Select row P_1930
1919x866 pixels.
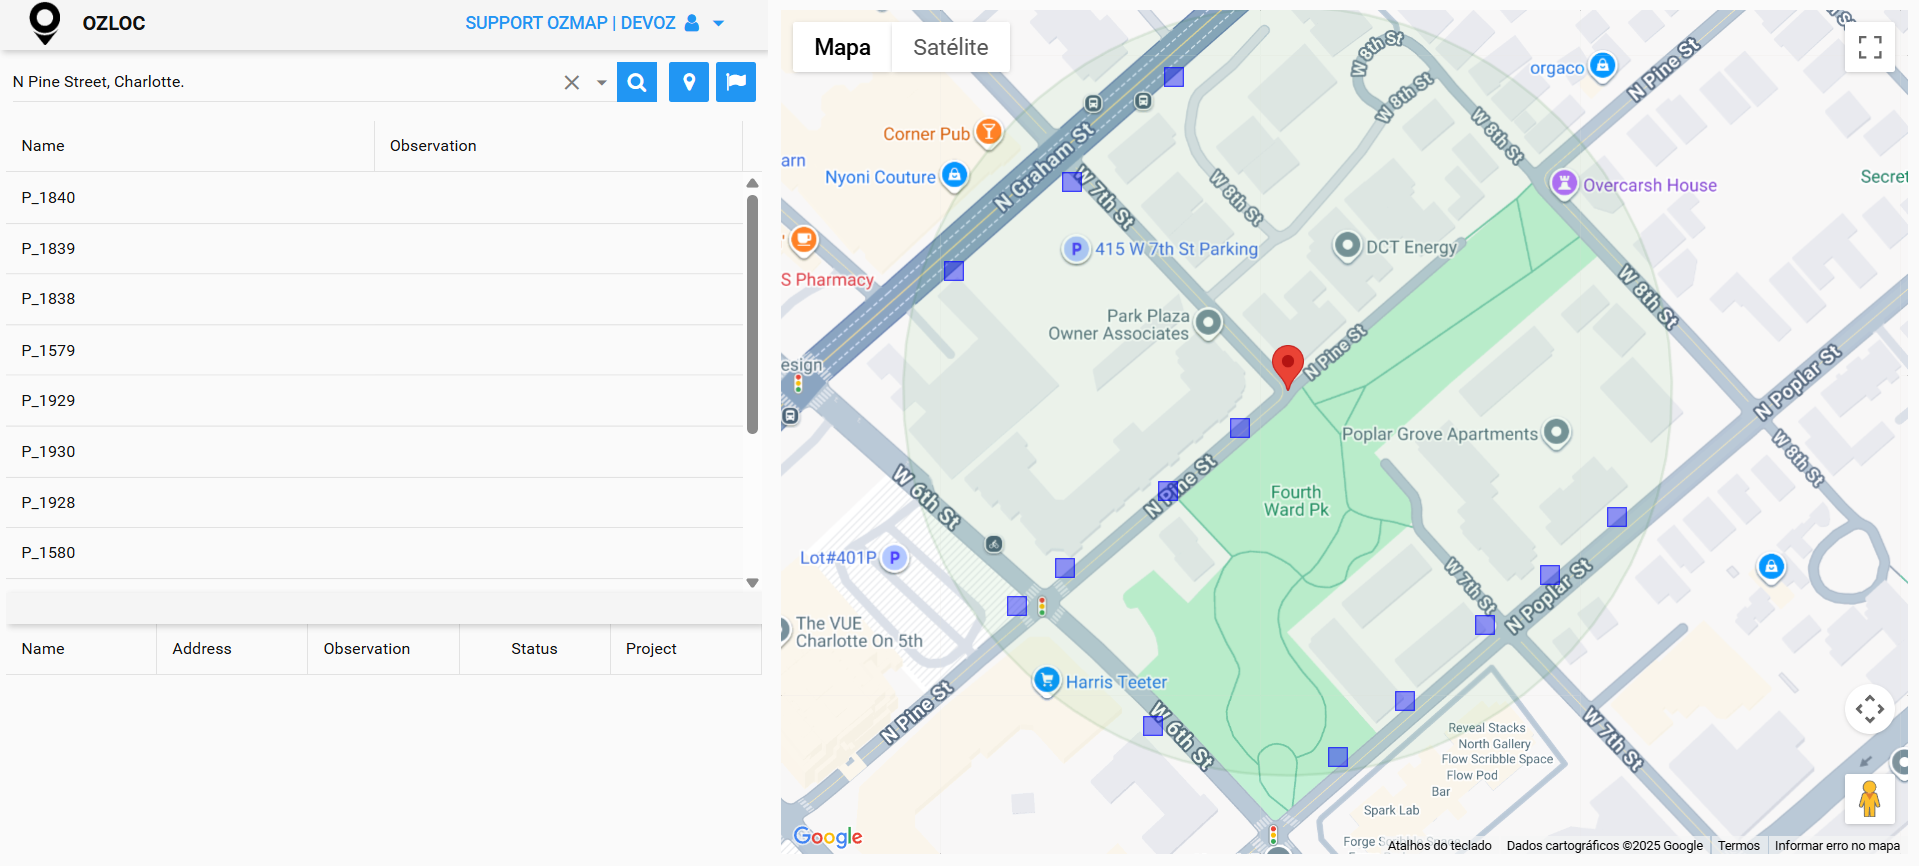374,452
